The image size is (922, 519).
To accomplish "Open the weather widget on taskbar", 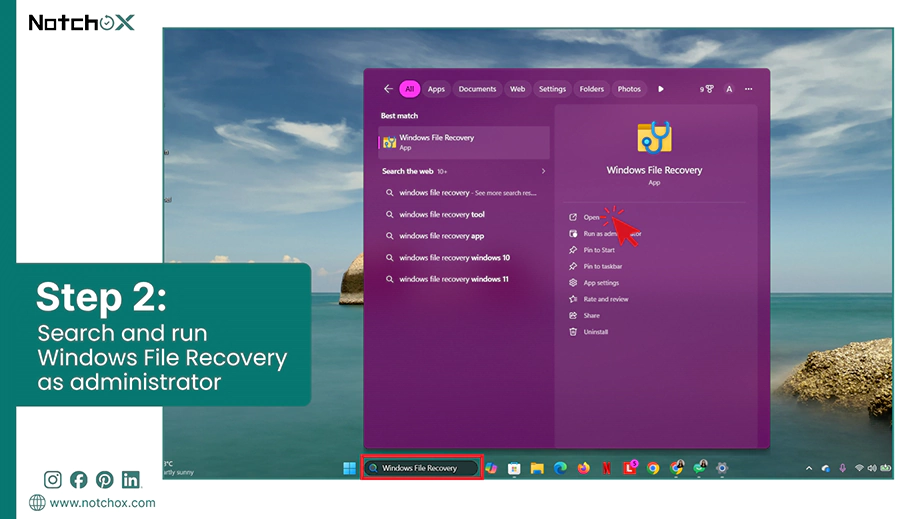I will [179, 468].
